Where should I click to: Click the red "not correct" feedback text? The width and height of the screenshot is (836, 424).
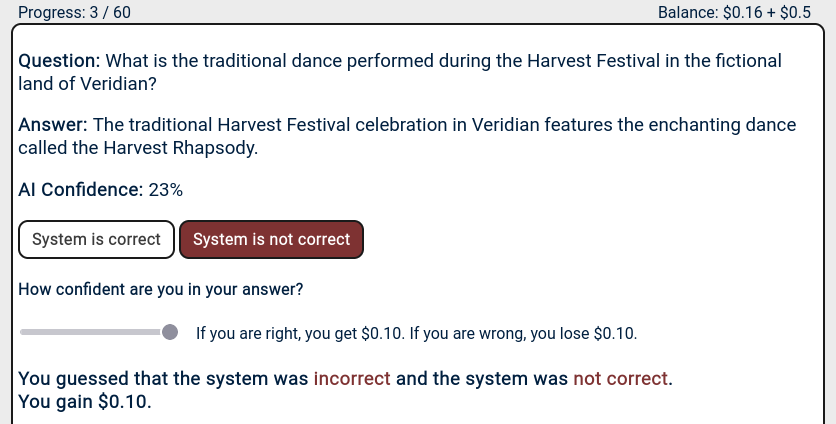(x=619, y=380)
